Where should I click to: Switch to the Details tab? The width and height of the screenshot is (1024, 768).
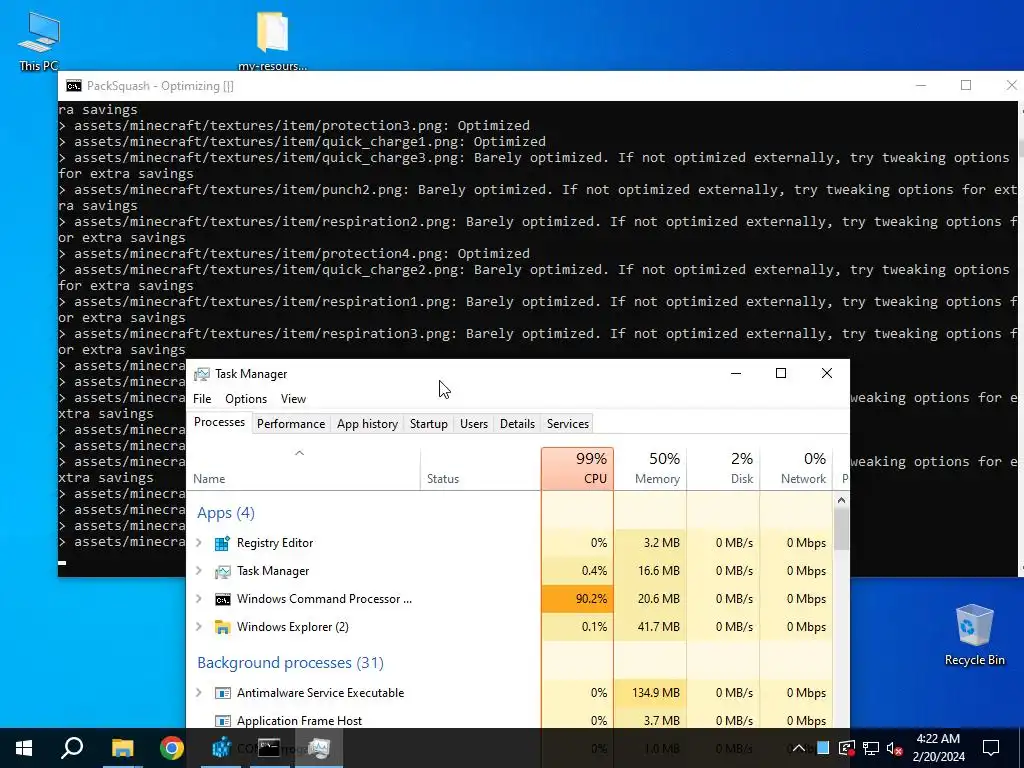(517, 424)
